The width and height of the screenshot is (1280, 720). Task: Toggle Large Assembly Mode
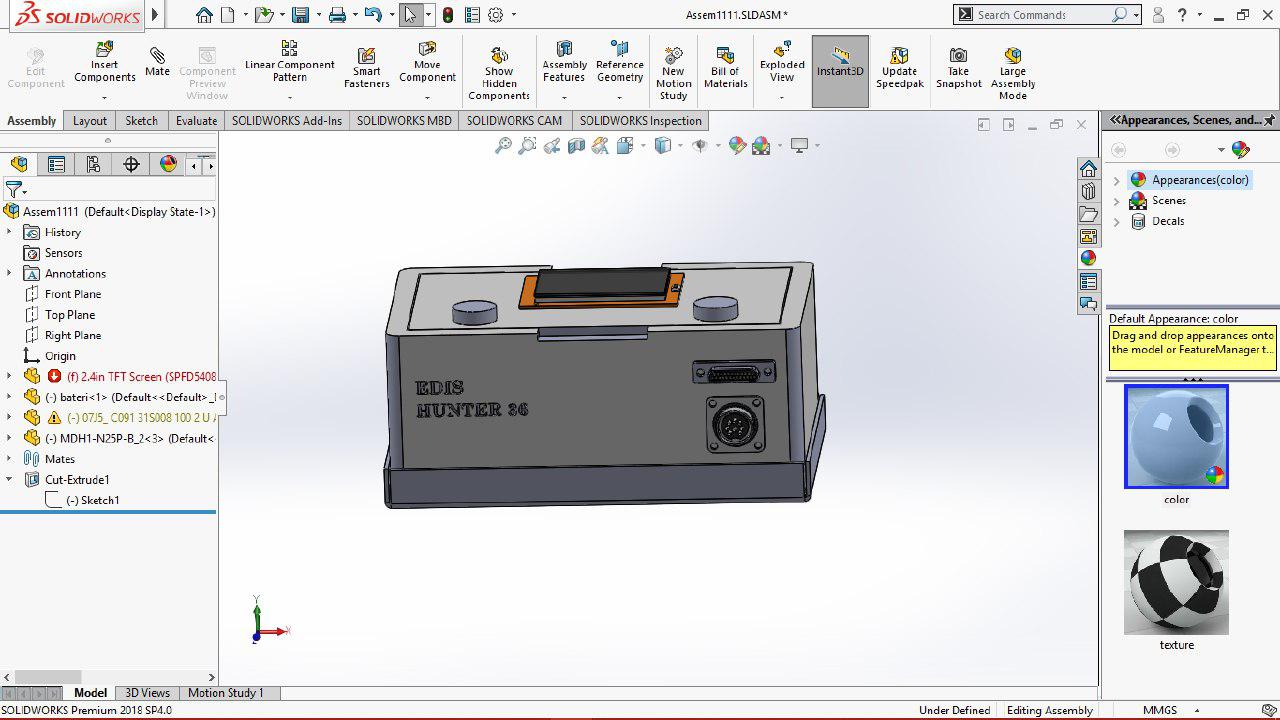click(1012, 71)
